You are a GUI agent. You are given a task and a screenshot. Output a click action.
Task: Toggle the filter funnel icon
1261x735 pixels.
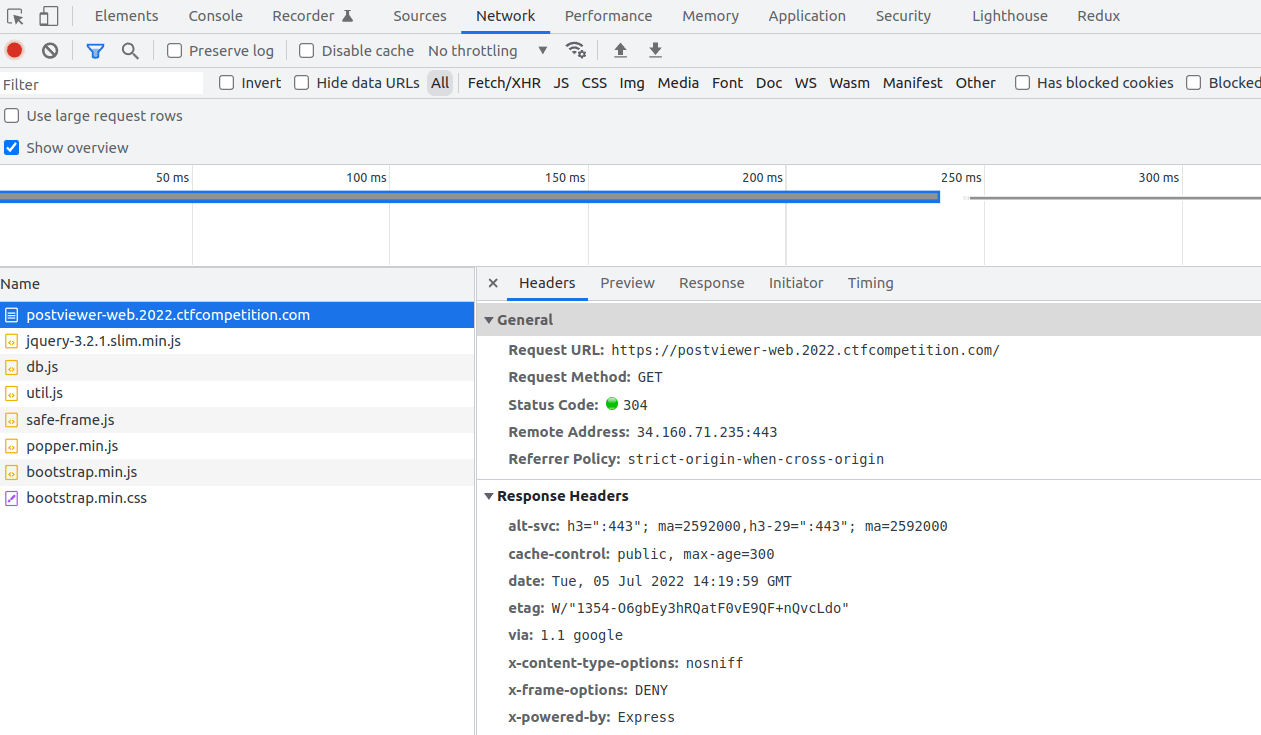[x=95, y=51]
